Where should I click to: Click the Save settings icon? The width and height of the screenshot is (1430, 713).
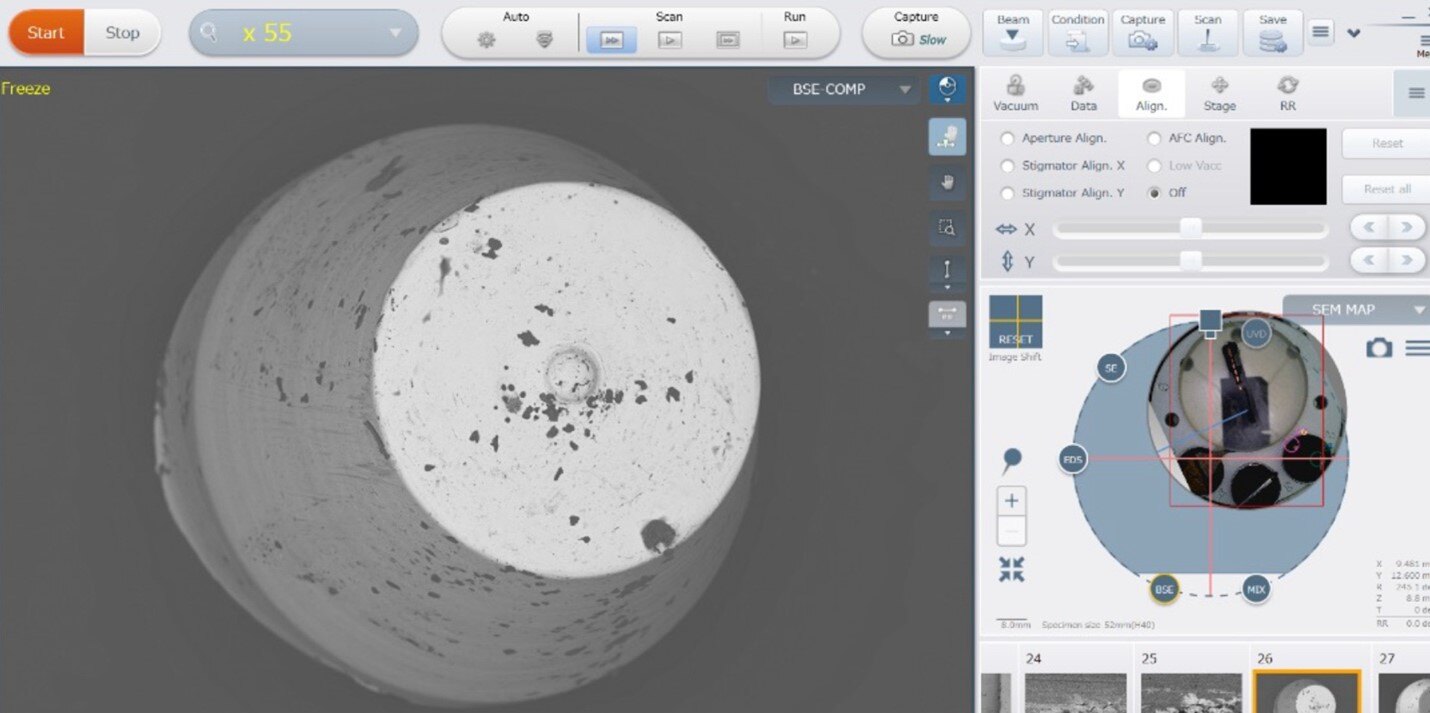[1272, 31]
